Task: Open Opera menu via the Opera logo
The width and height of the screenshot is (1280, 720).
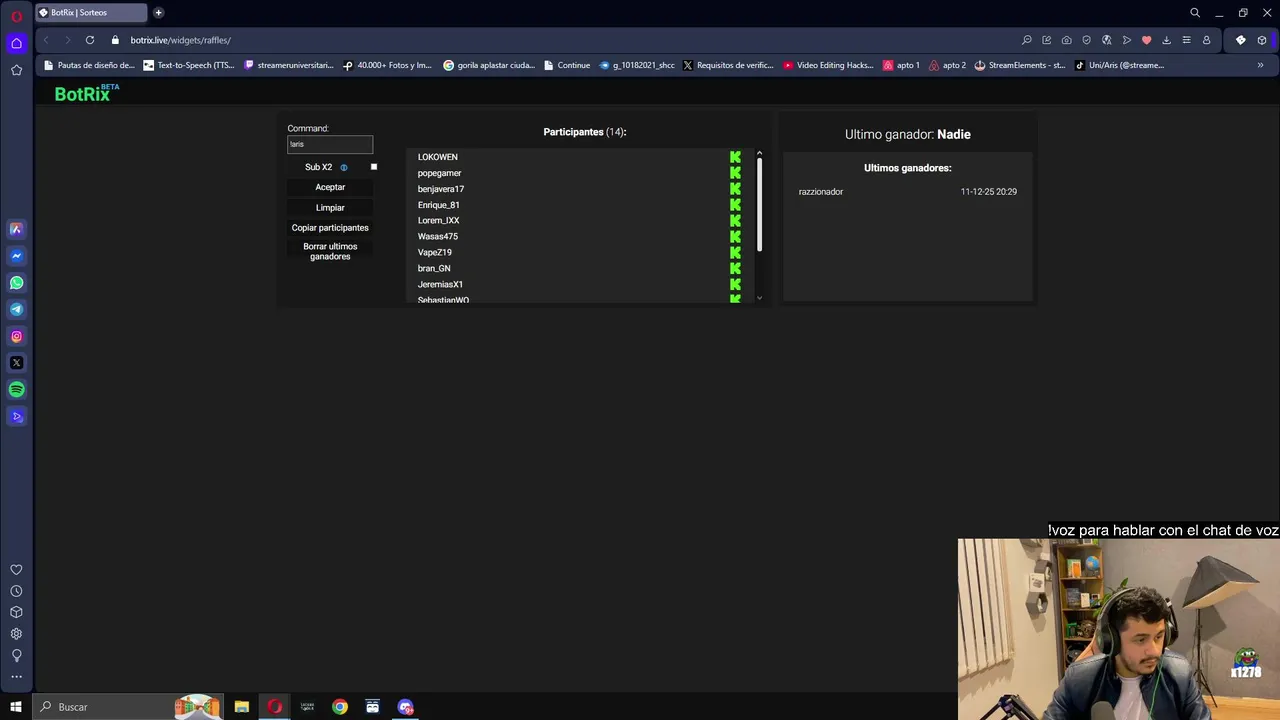Action: (x=16, y=15)
